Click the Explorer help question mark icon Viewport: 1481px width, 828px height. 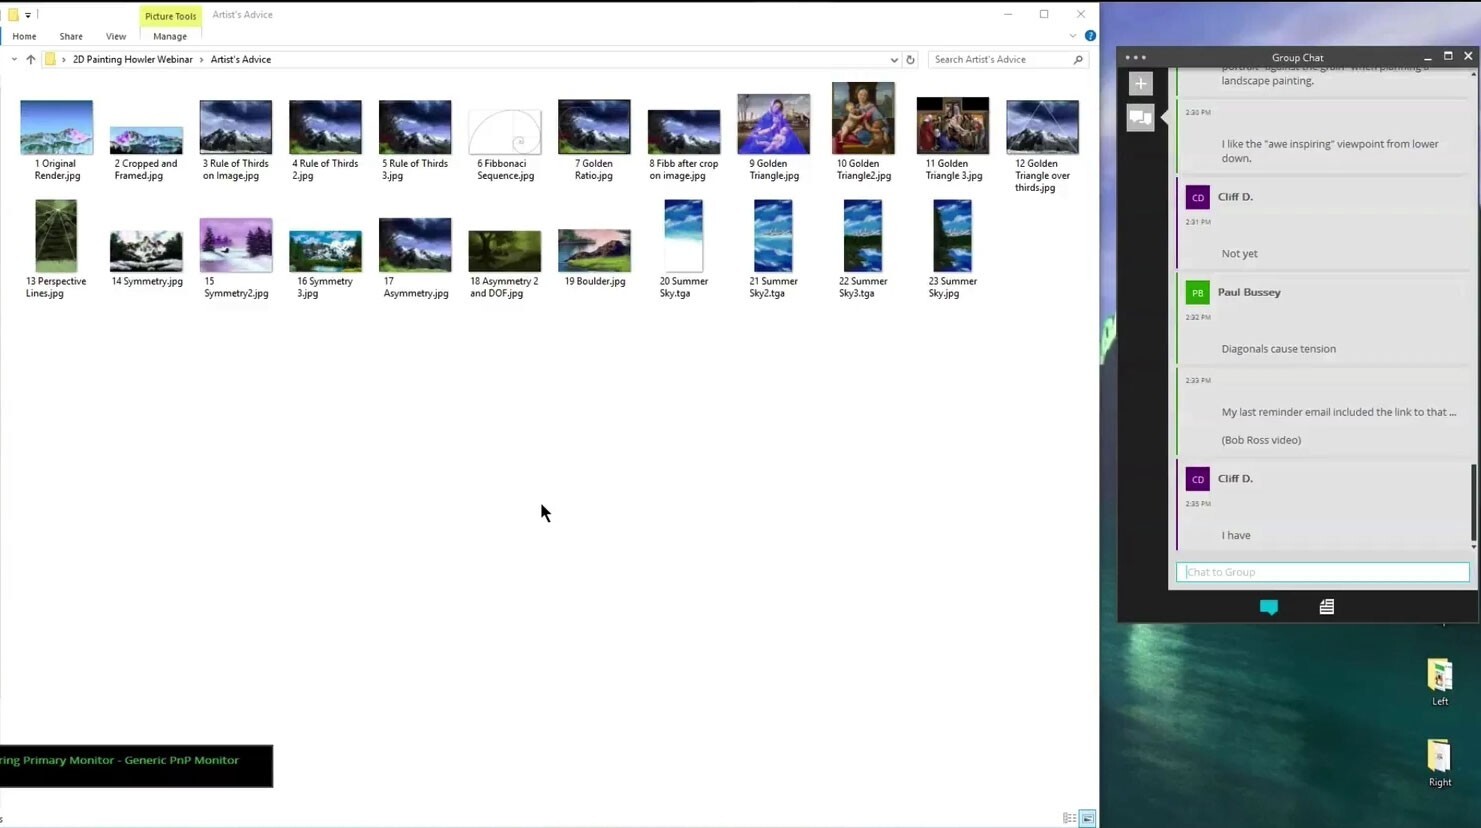[1090, 36]
